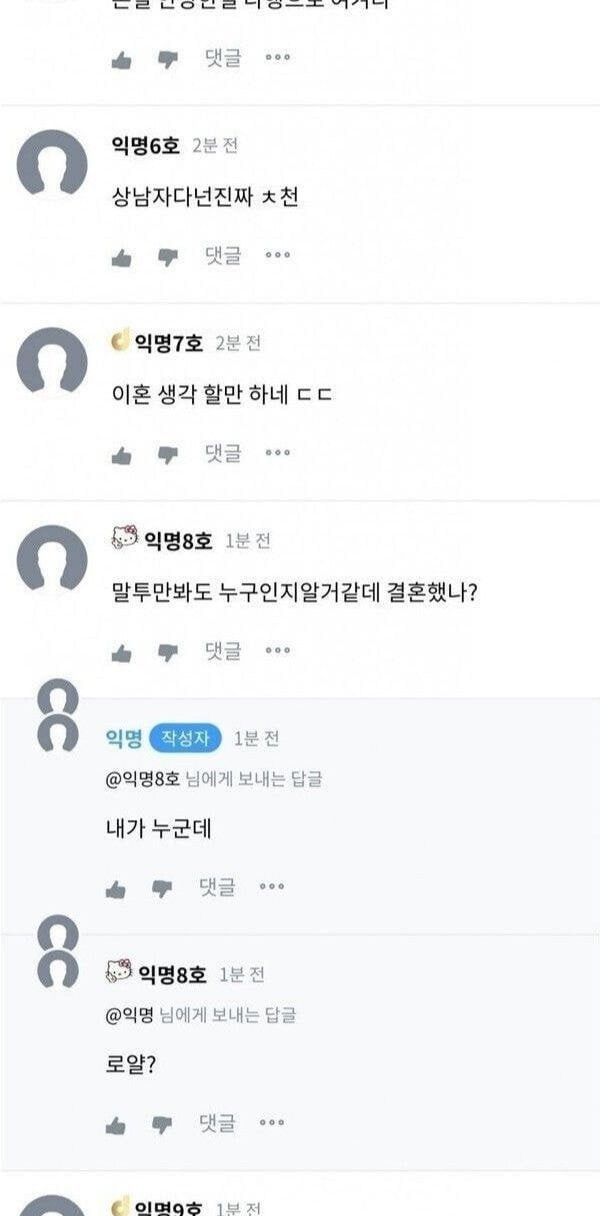Thumbs up the '이혼 생각 할만 하네' comment
Image resolution: width=608 pixels, height=1216 pixels.
122,456
